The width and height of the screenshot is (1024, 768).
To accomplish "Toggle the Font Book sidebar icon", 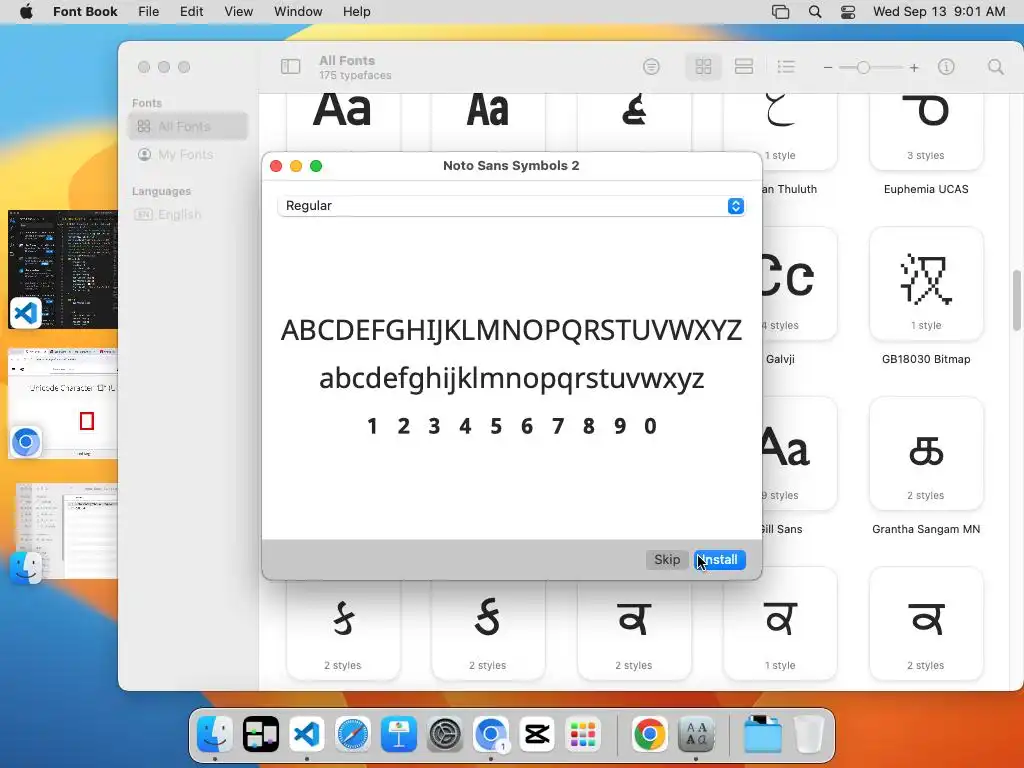I will tap(290, 67).
